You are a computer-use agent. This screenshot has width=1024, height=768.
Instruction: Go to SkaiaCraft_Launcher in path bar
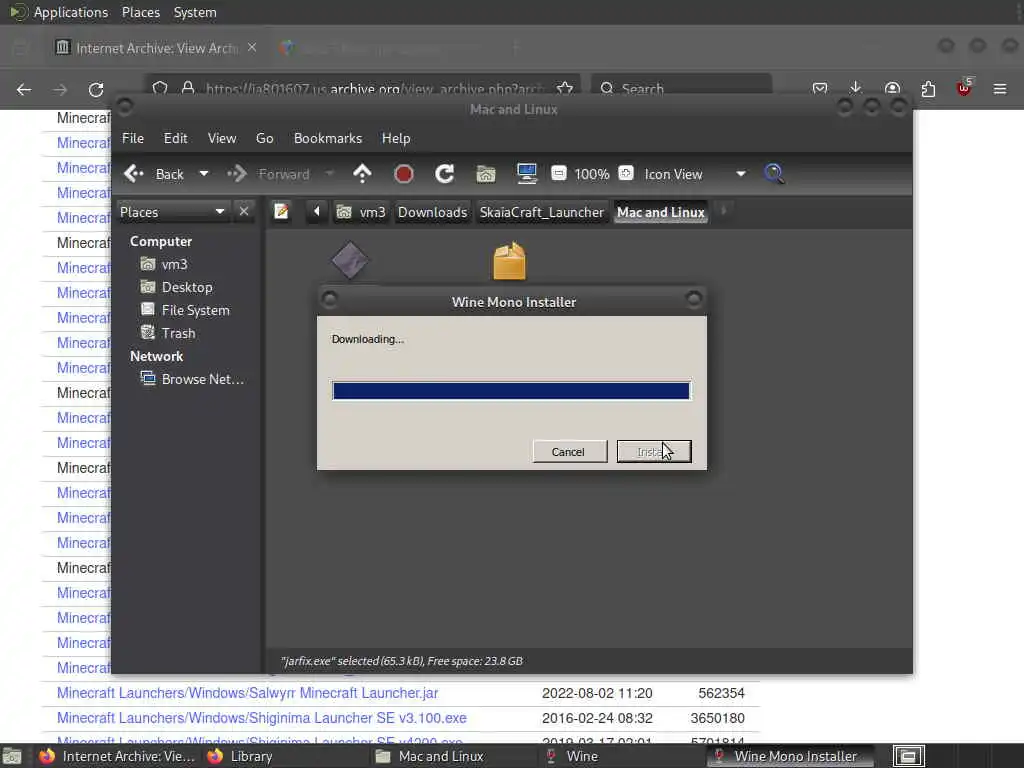pos(541,212)
